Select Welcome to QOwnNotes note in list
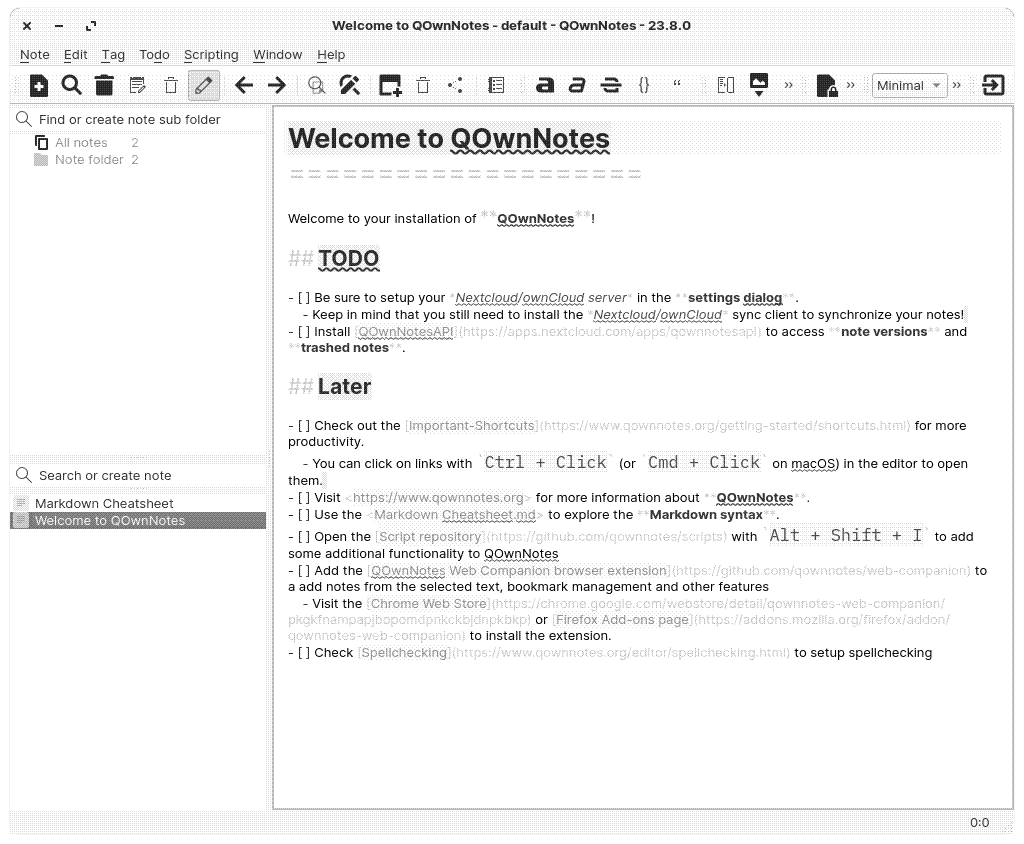1024x844 pixels. (x=138, y=521)
